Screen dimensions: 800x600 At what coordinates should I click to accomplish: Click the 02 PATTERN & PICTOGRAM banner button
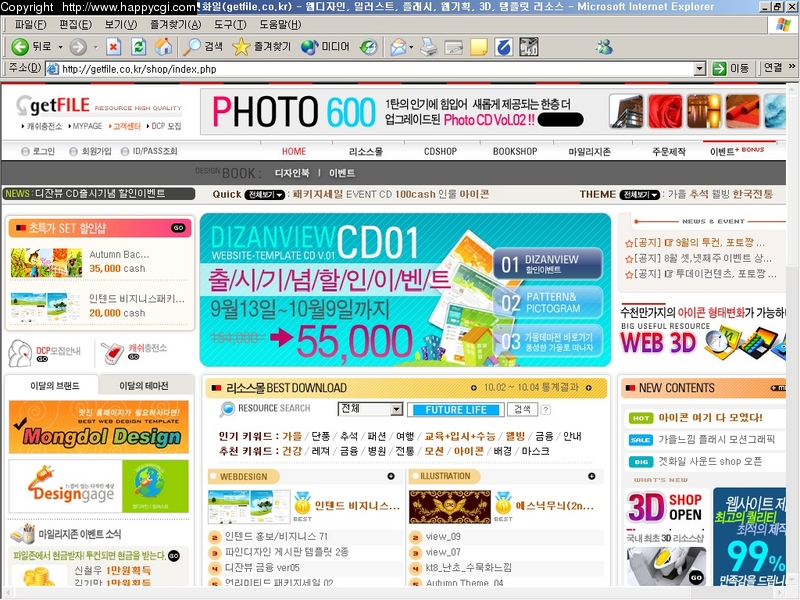(x=547, y=302)
